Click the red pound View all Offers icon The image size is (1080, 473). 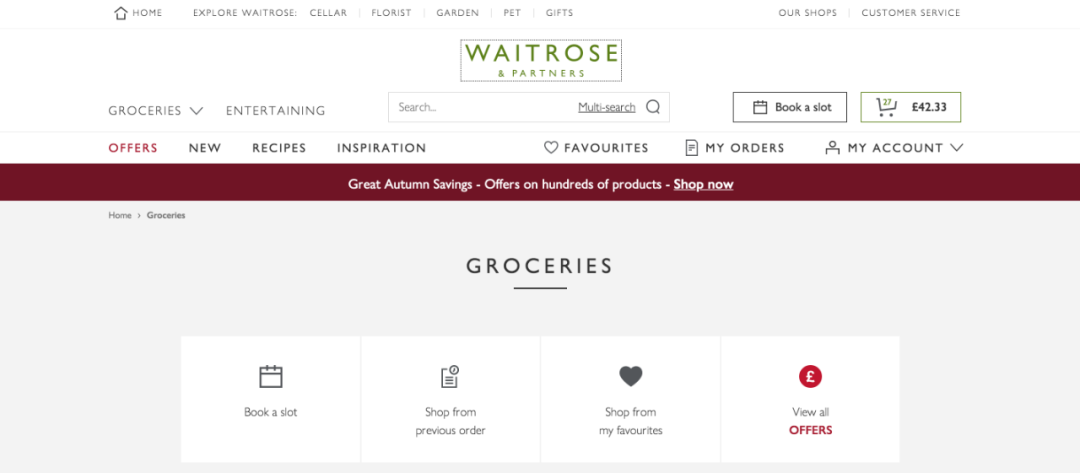[x=810, y=376]
